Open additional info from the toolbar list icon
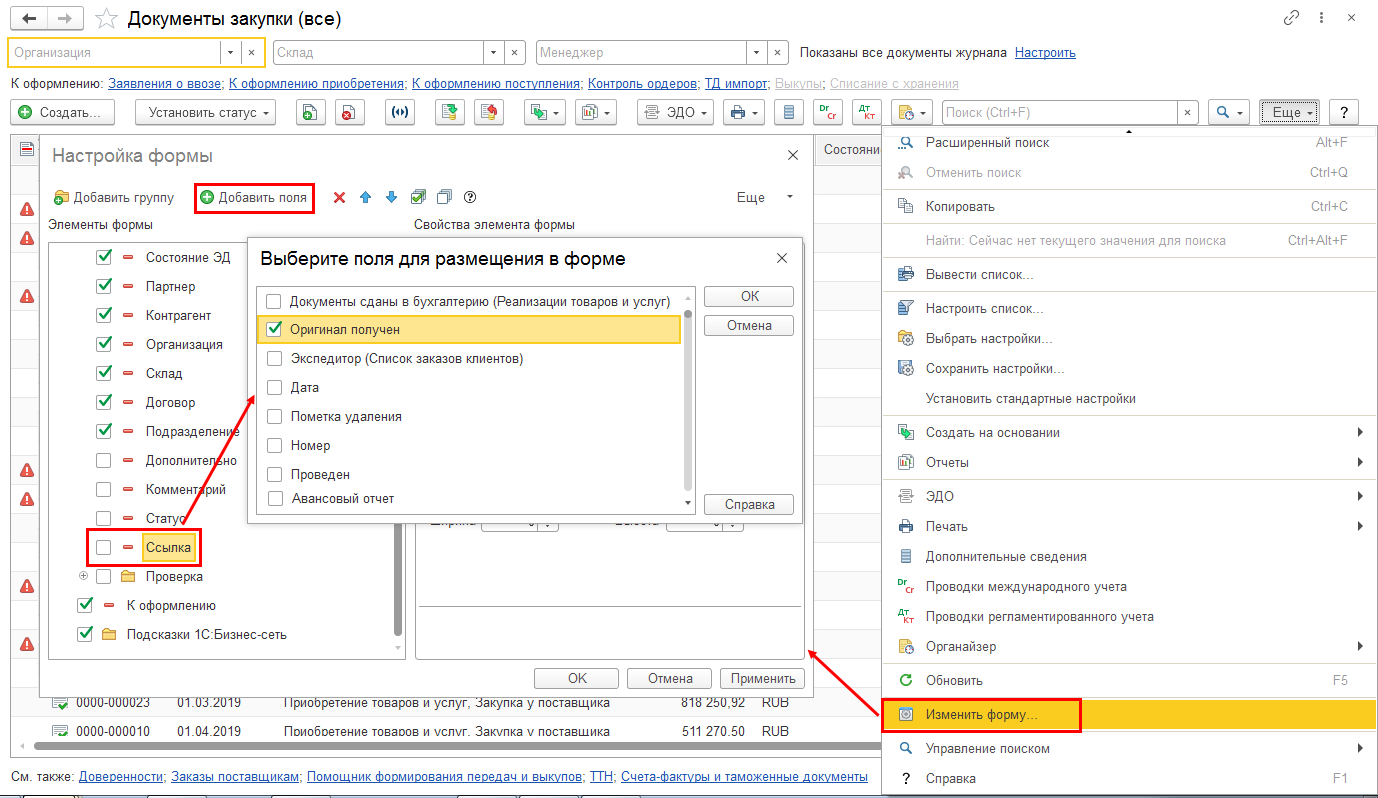Viewport: 1378px width, 798px height. click(790, 113)
